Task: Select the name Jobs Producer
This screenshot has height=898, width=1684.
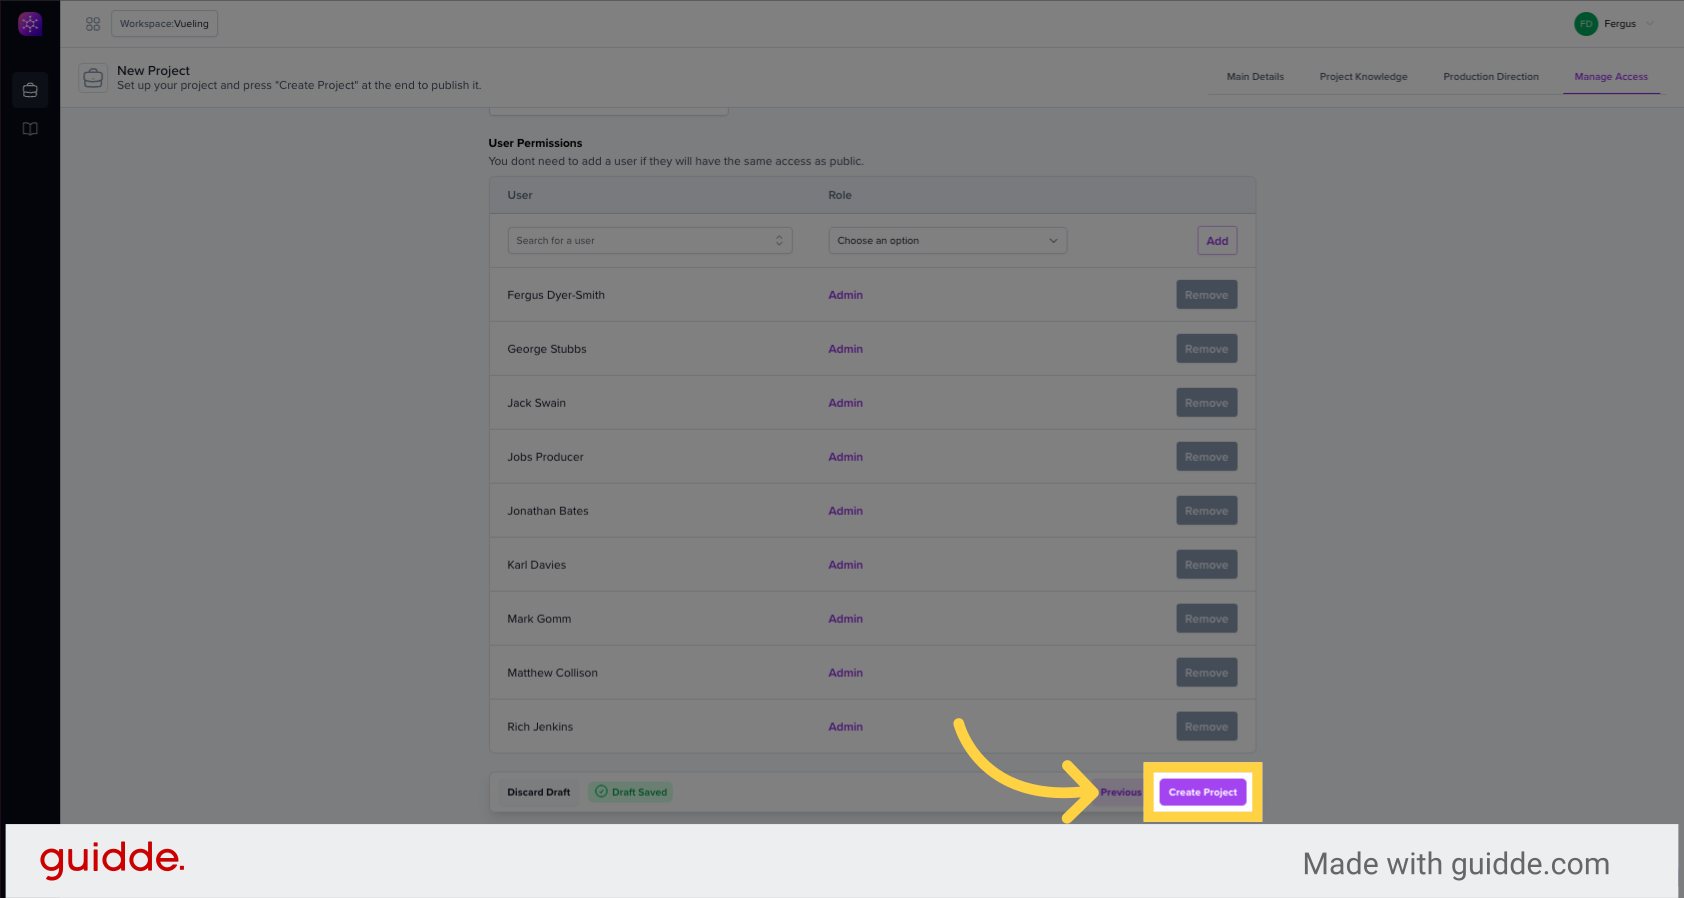Action: (545, 457)
